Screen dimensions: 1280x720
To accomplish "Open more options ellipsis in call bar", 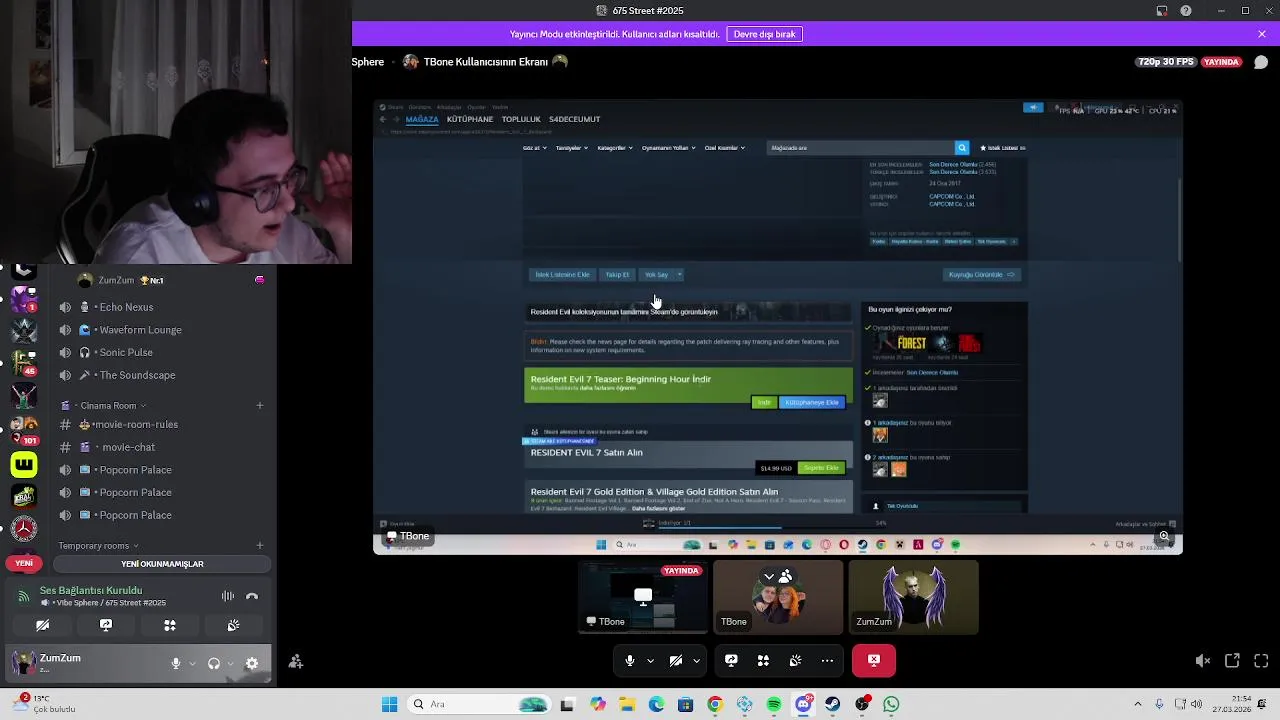I will click(x=827, y=660).
